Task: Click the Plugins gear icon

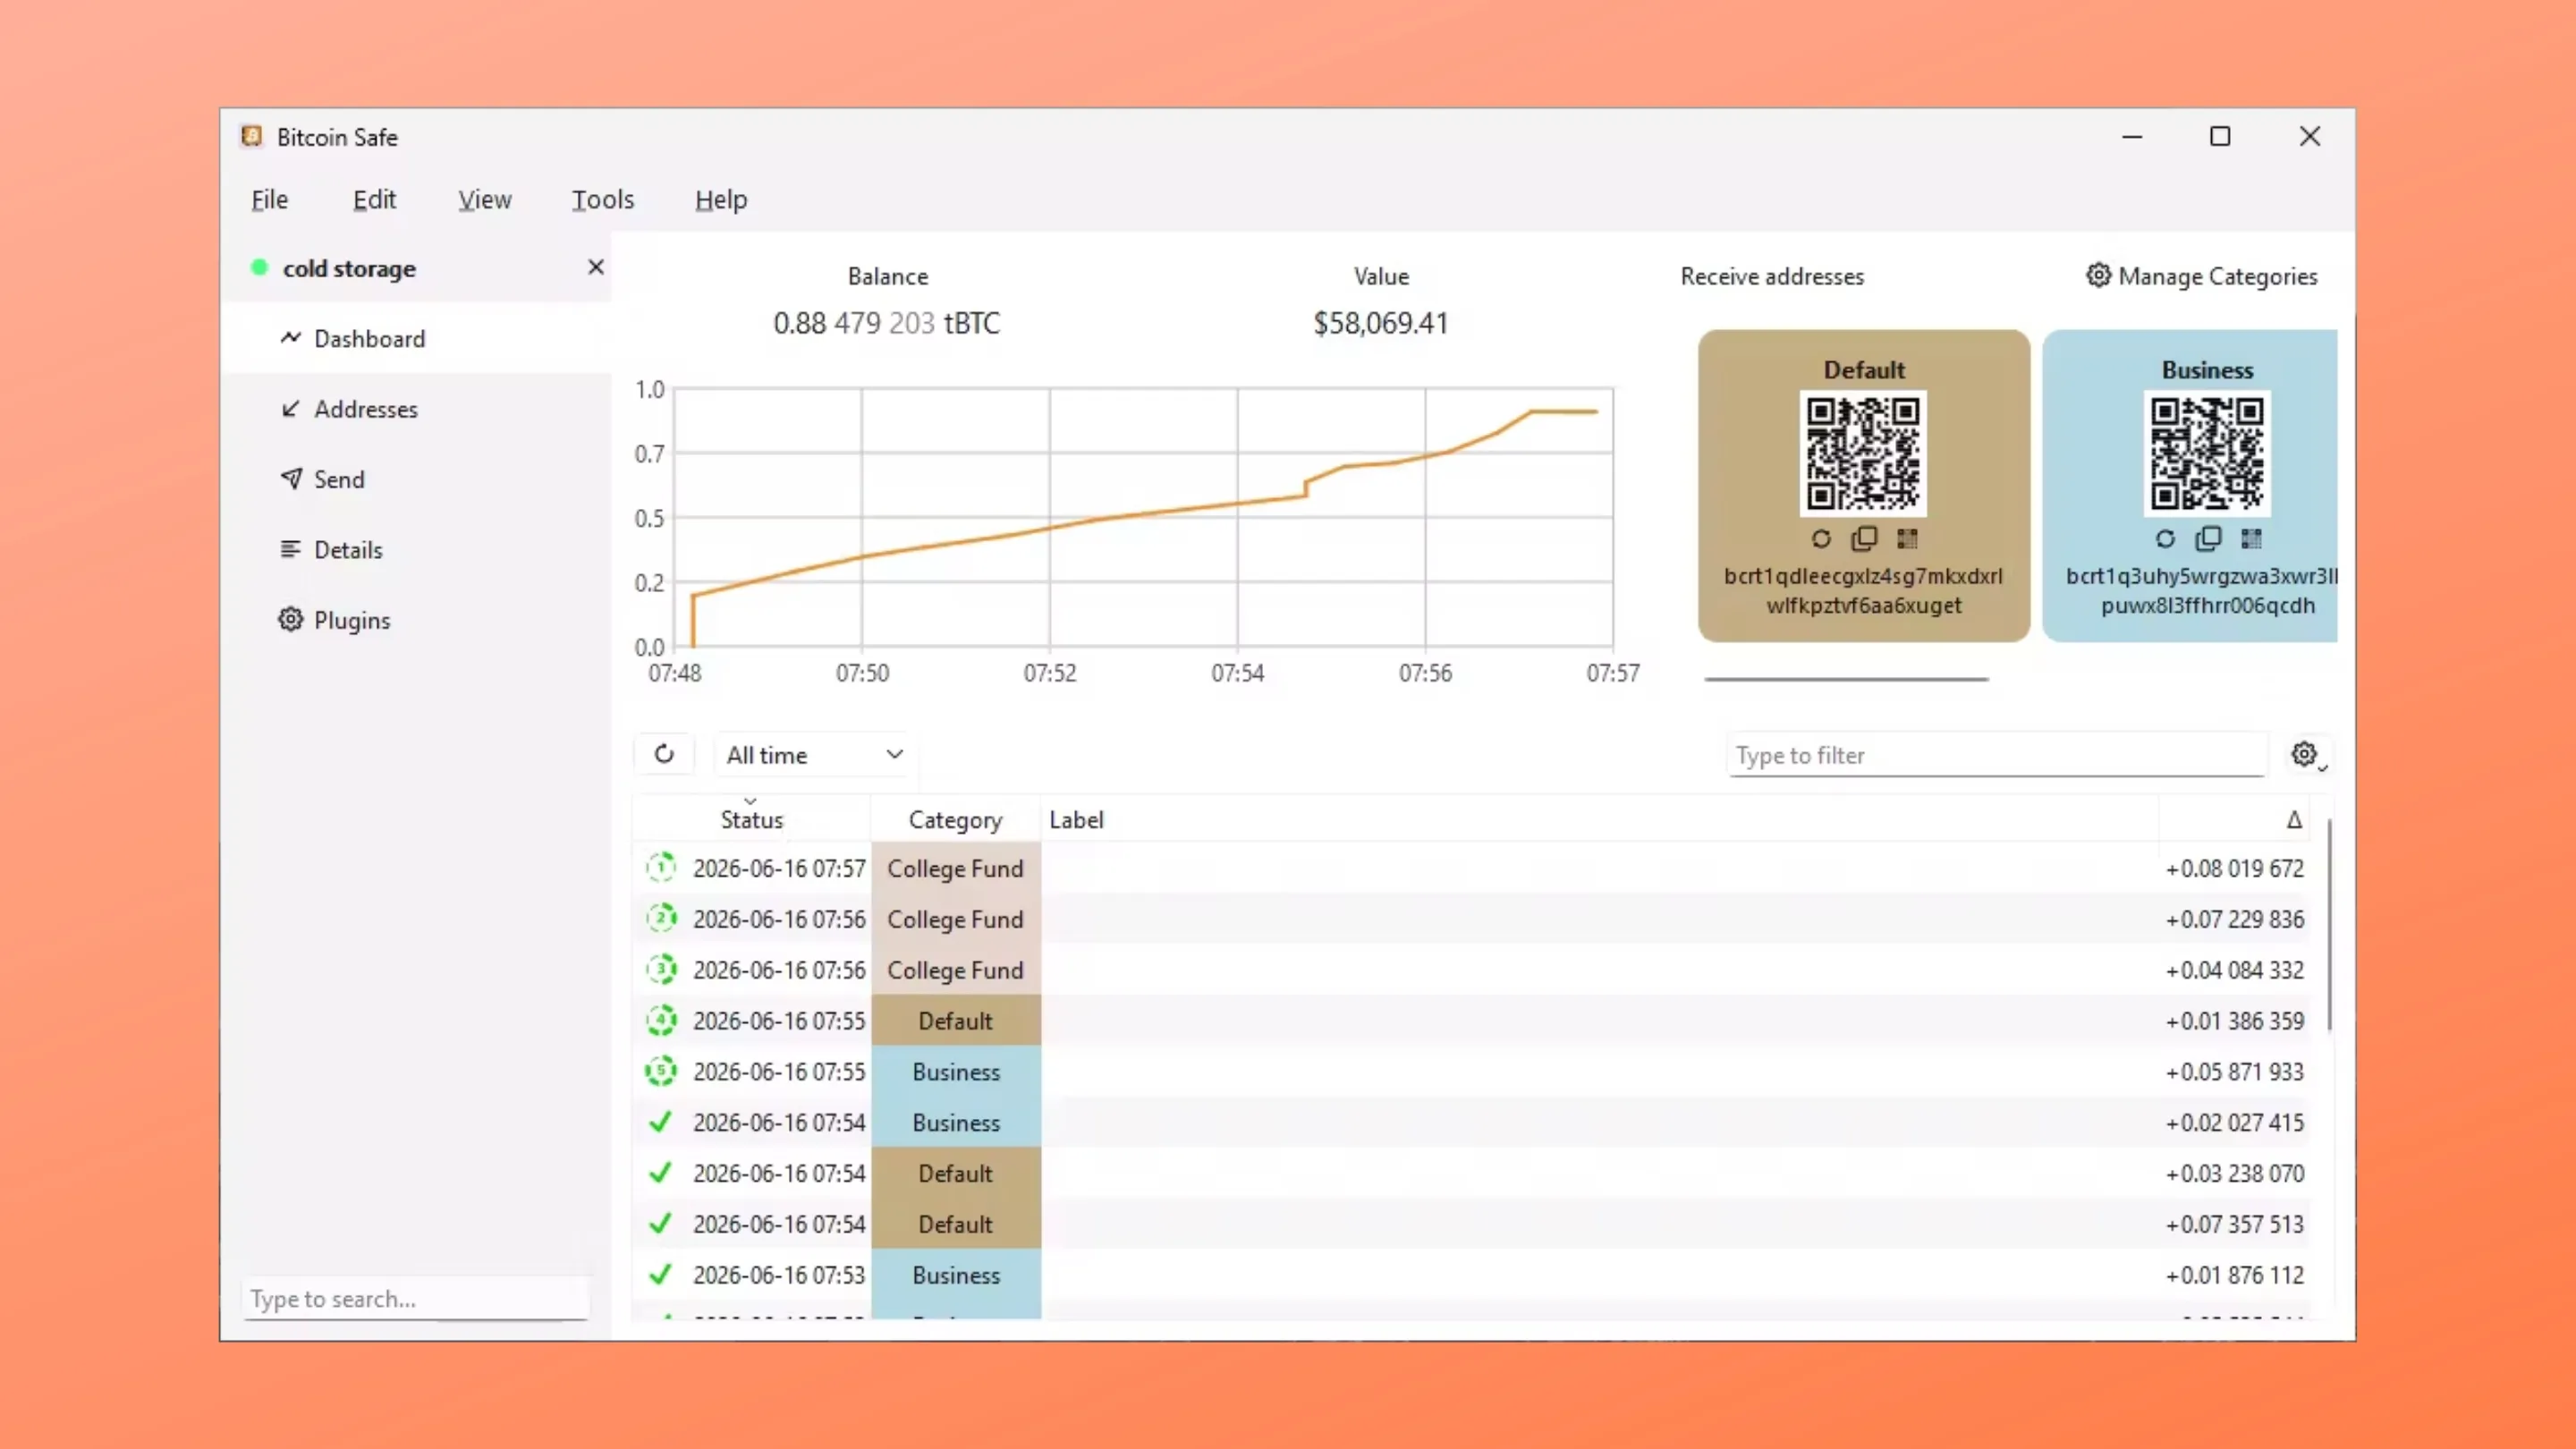Action: coord(290,620)
